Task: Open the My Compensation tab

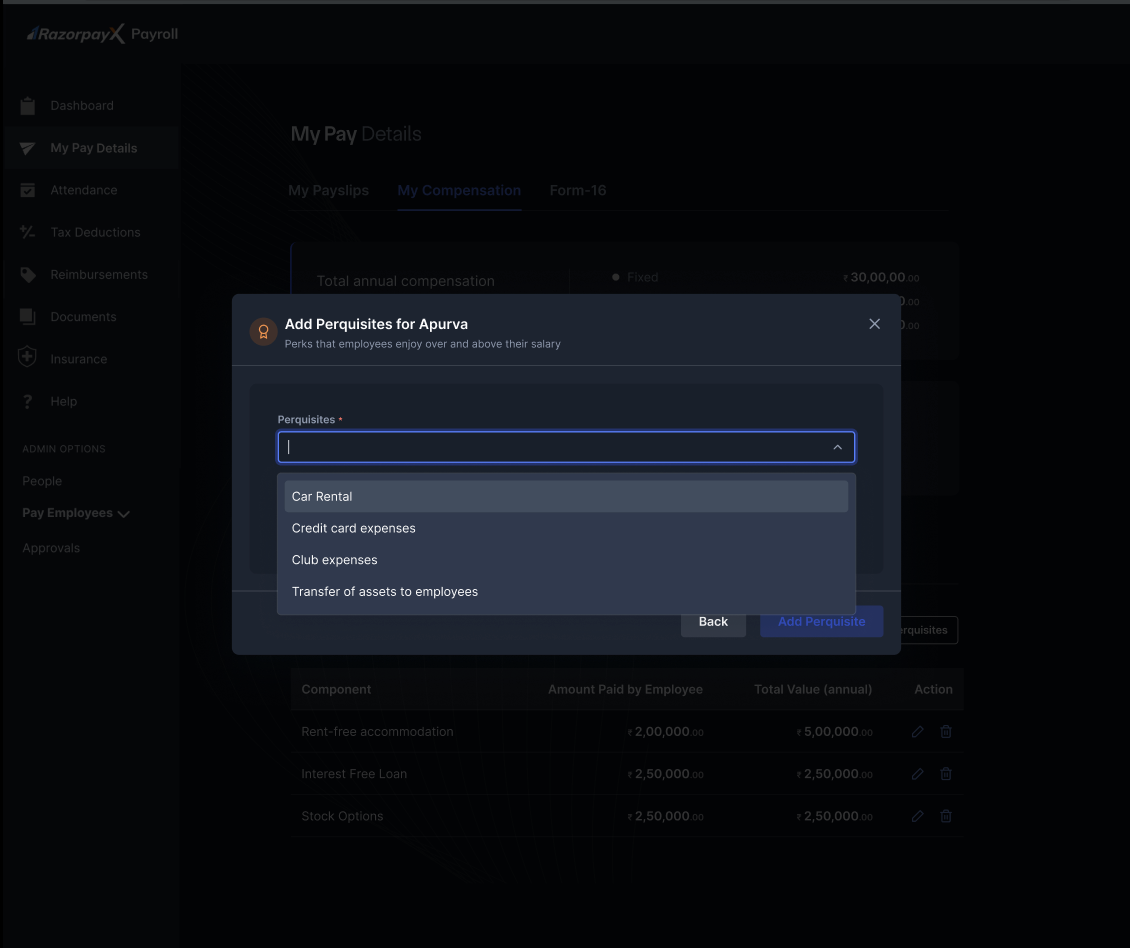Action: click(x=459, y=190)
